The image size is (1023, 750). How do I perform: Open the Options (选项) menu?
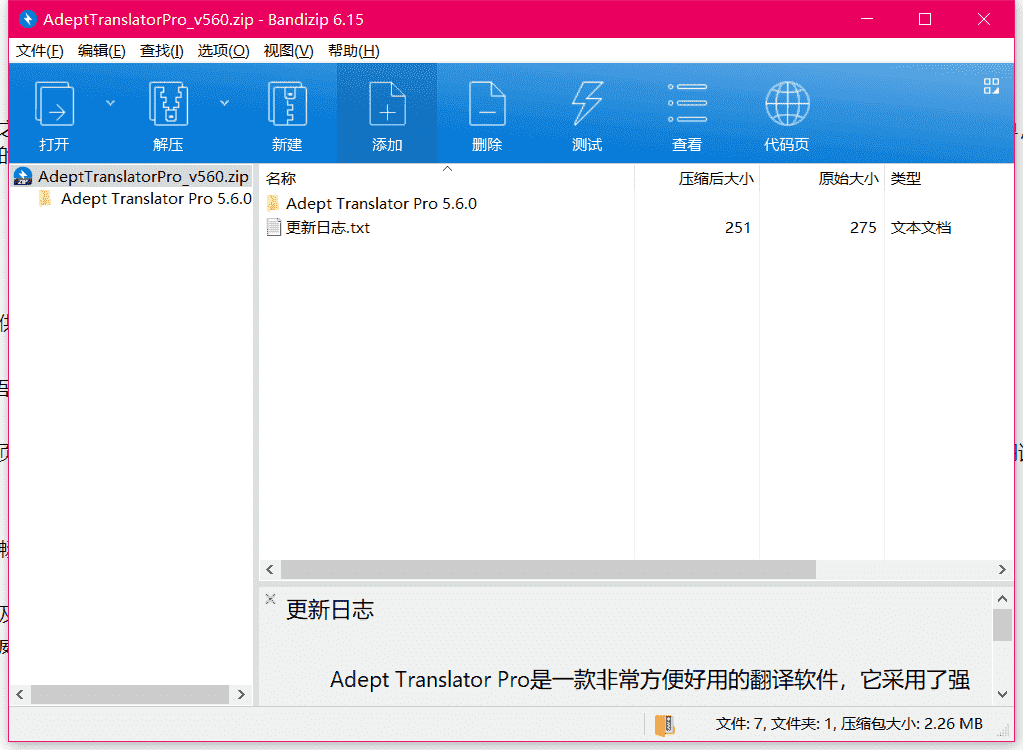223,51
